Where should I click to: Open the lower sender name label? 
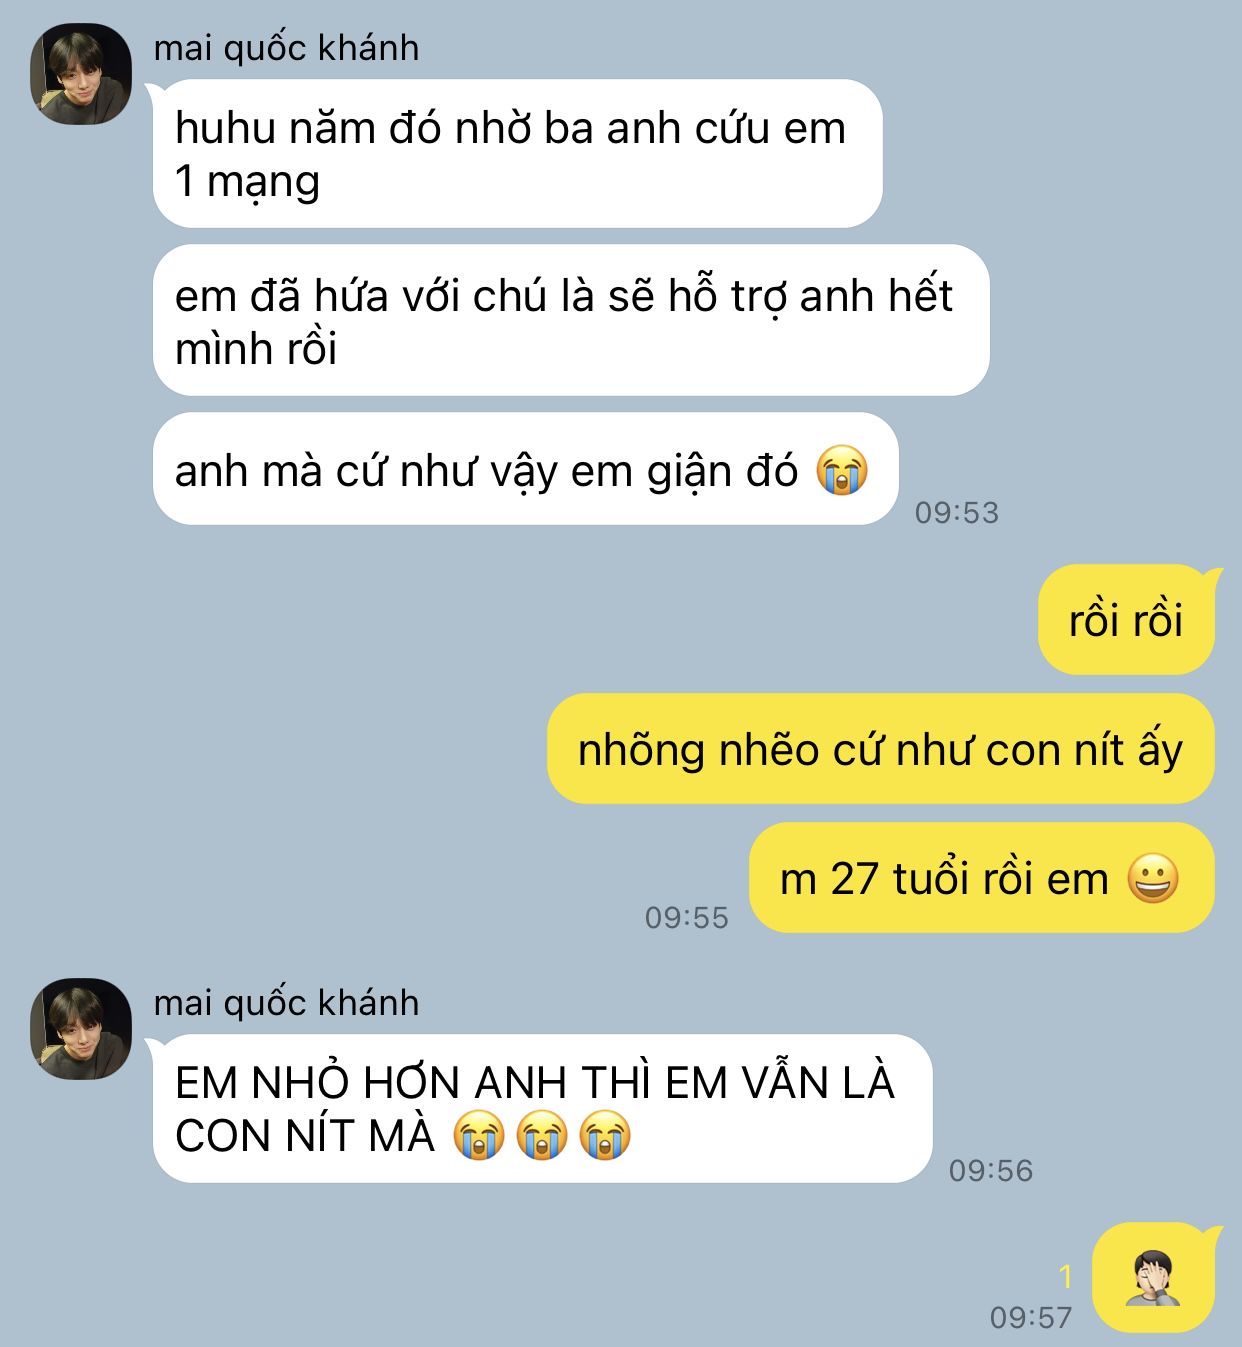pos(286,1003)
